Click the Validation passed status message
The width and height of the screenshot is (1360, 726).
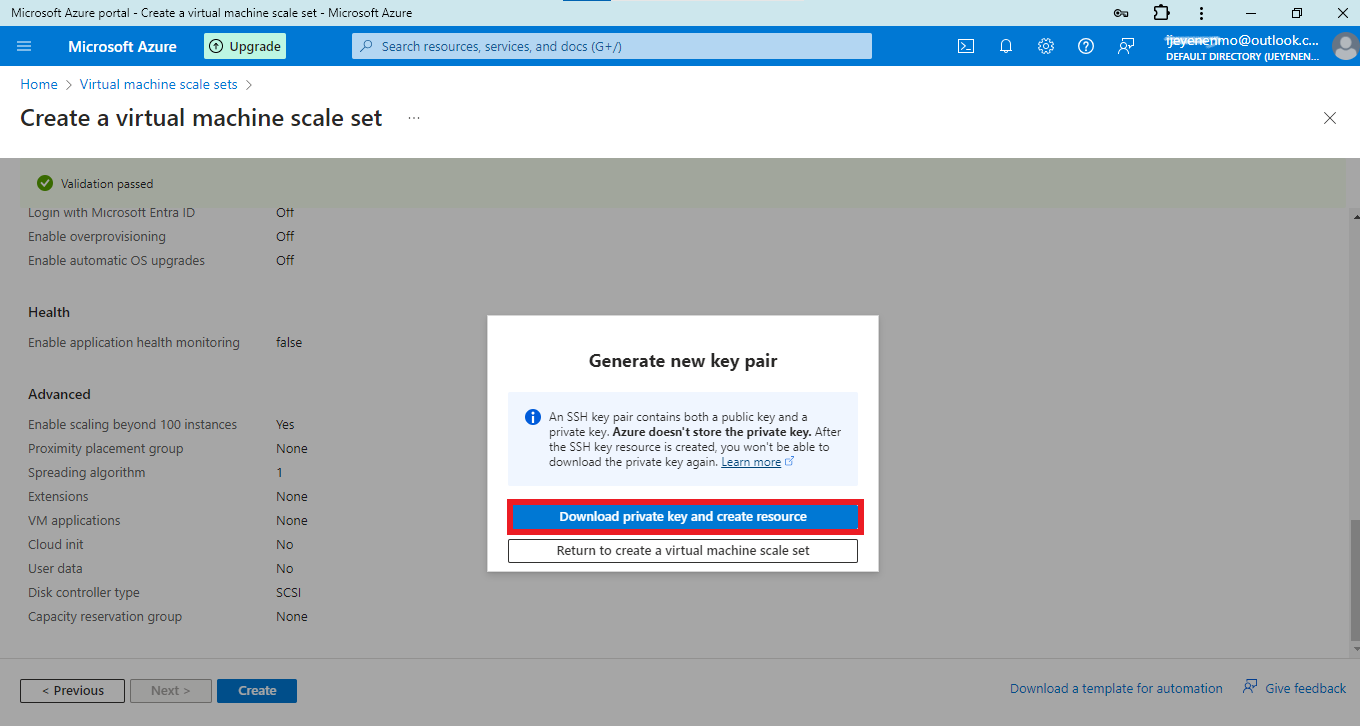tap(107, 184)
